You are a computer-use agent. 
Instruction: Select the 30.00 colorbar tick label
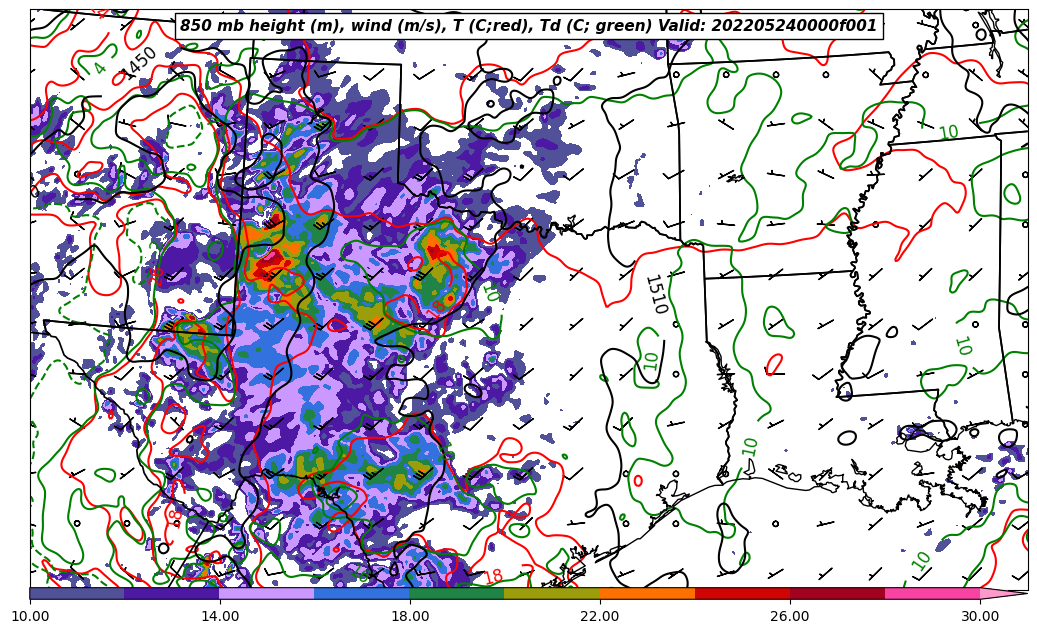click(980, 616)
